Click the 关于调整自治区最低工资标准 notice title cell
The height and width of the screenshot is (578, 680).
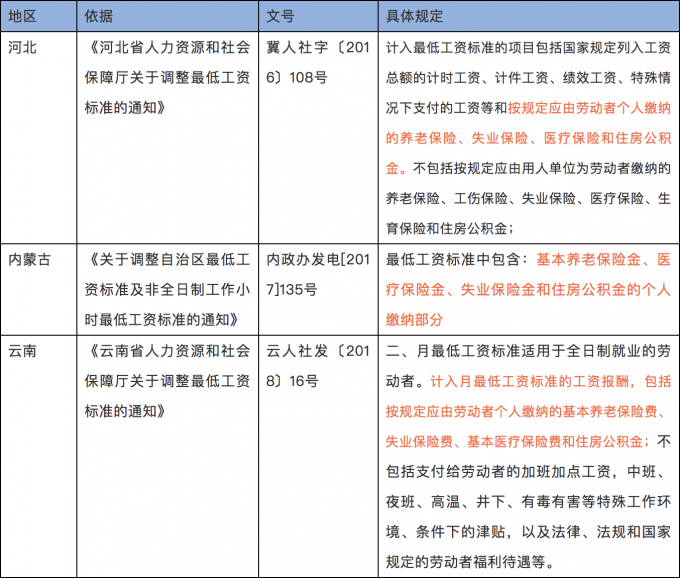(168, 289)
